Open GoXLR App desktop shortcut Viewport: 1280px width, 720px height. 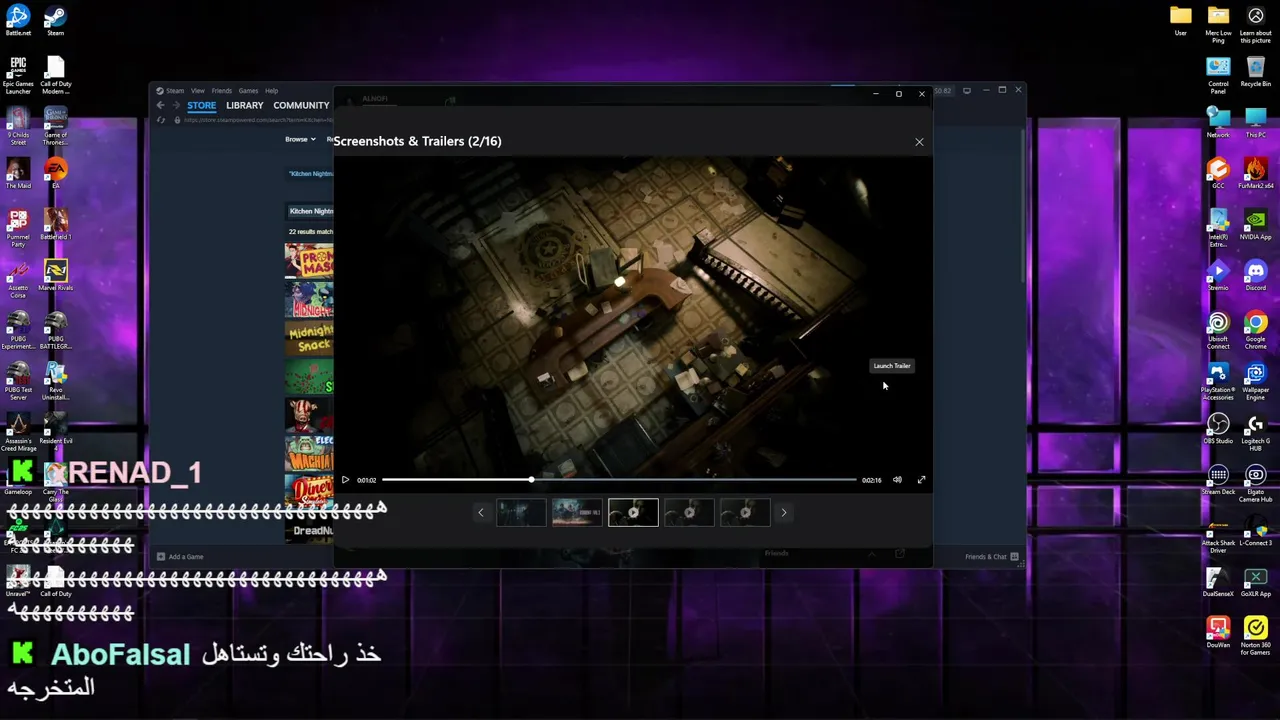pos(1256,581)
